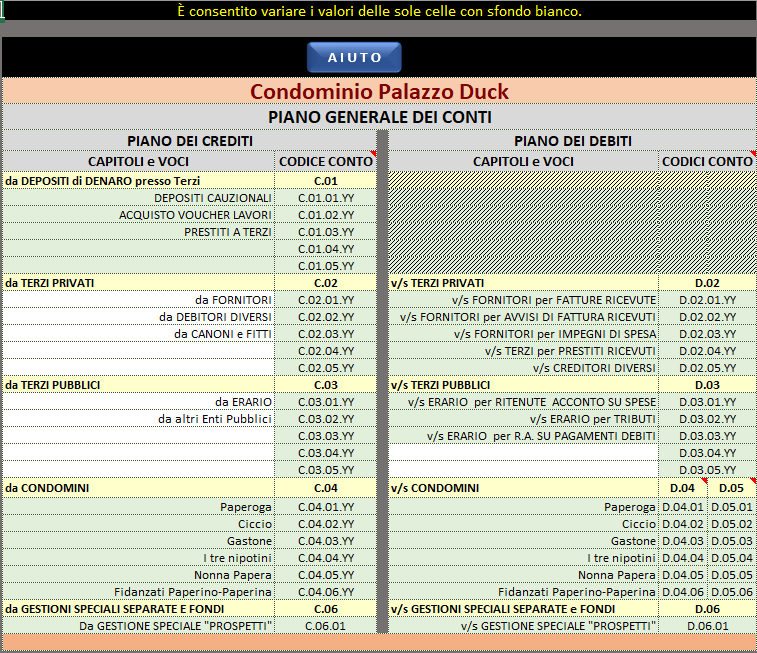The image size is (757, 653).
Task: Click the CODICE CONTO header in credits
Action: (x=326, y=161)
